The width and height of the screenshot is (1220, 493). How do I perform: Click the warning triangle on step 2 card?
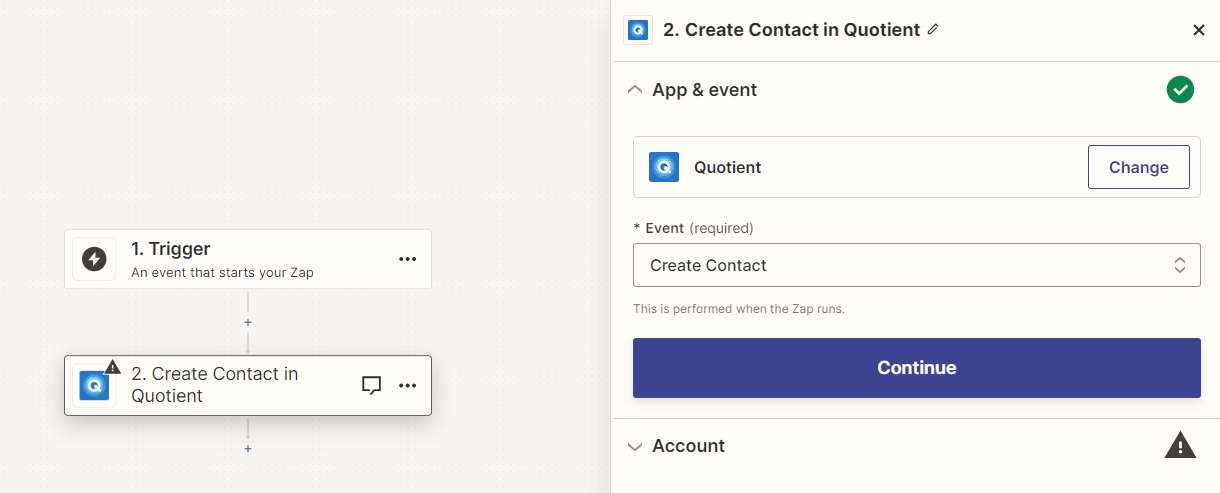tap(112, 367)
